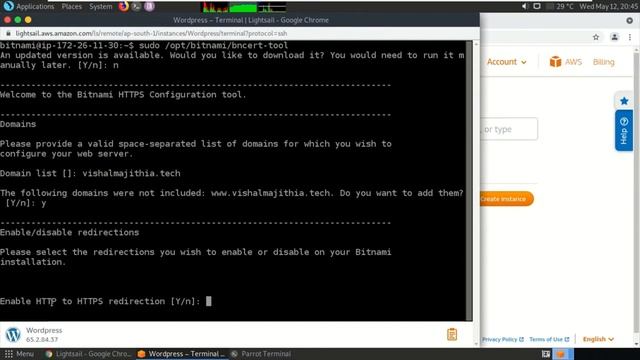Screen dimensions: 640x360
Task: Open the calendar from Wed May 12 clock
Action: [609, 7]
